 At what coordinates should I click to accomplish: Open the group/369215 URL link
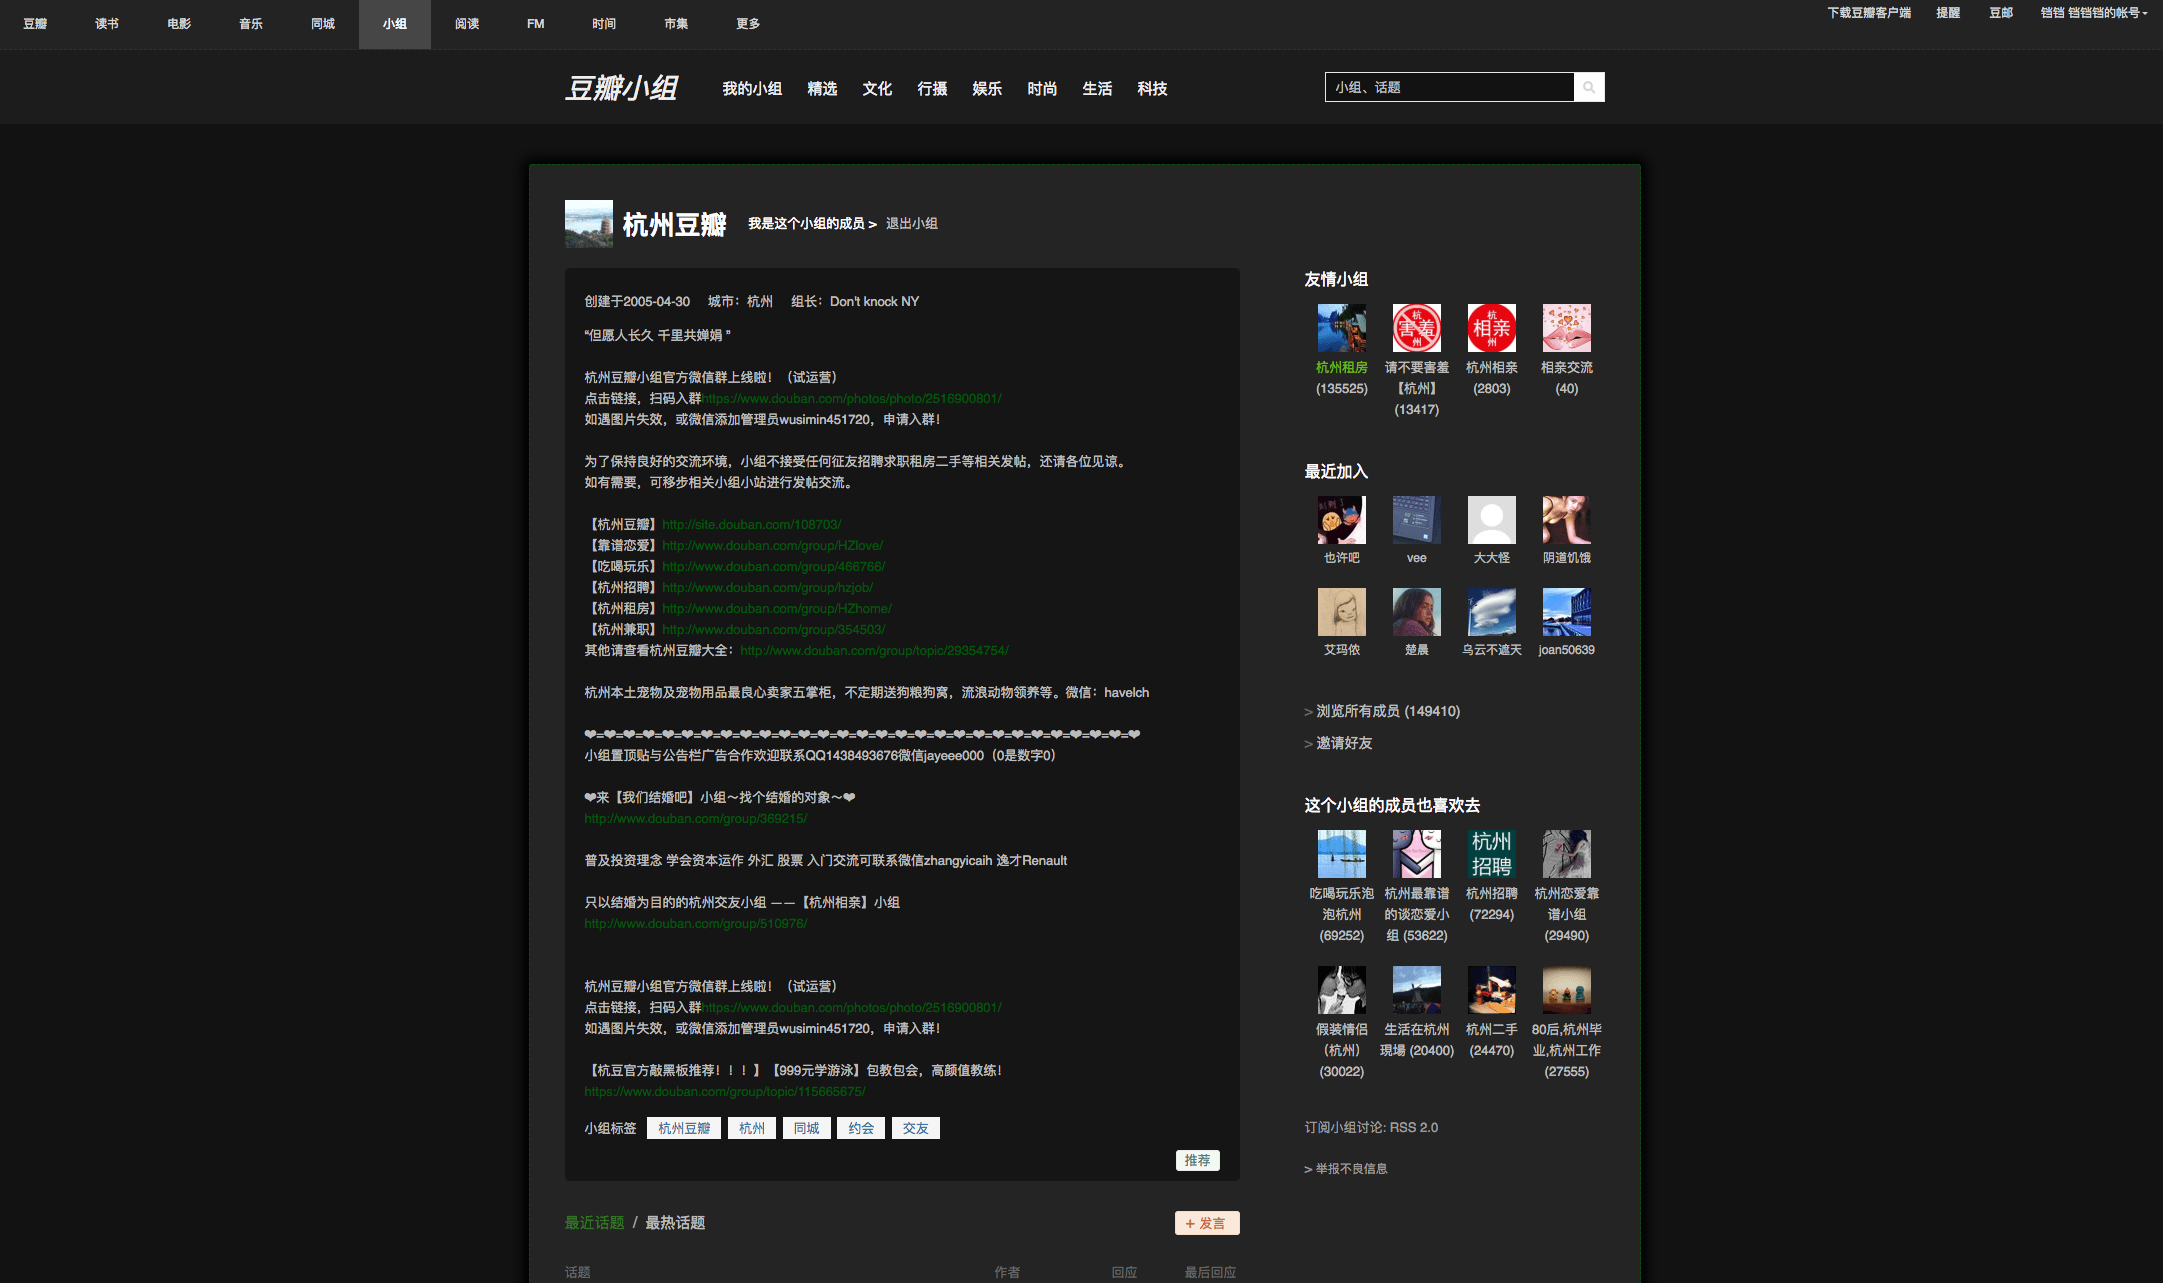click(696, 819)
